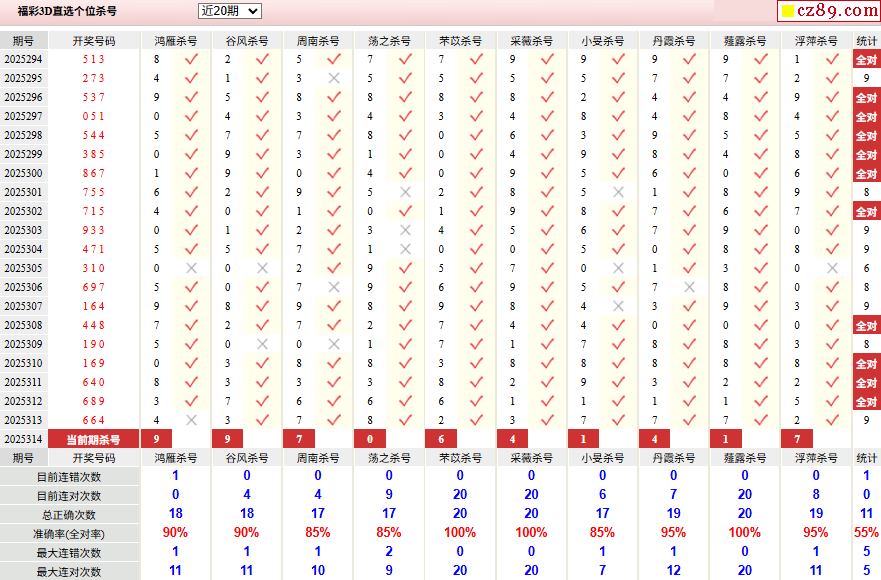Click the 丹霞杀号 accuracy value 95%
881x580 pixels.
673,532
